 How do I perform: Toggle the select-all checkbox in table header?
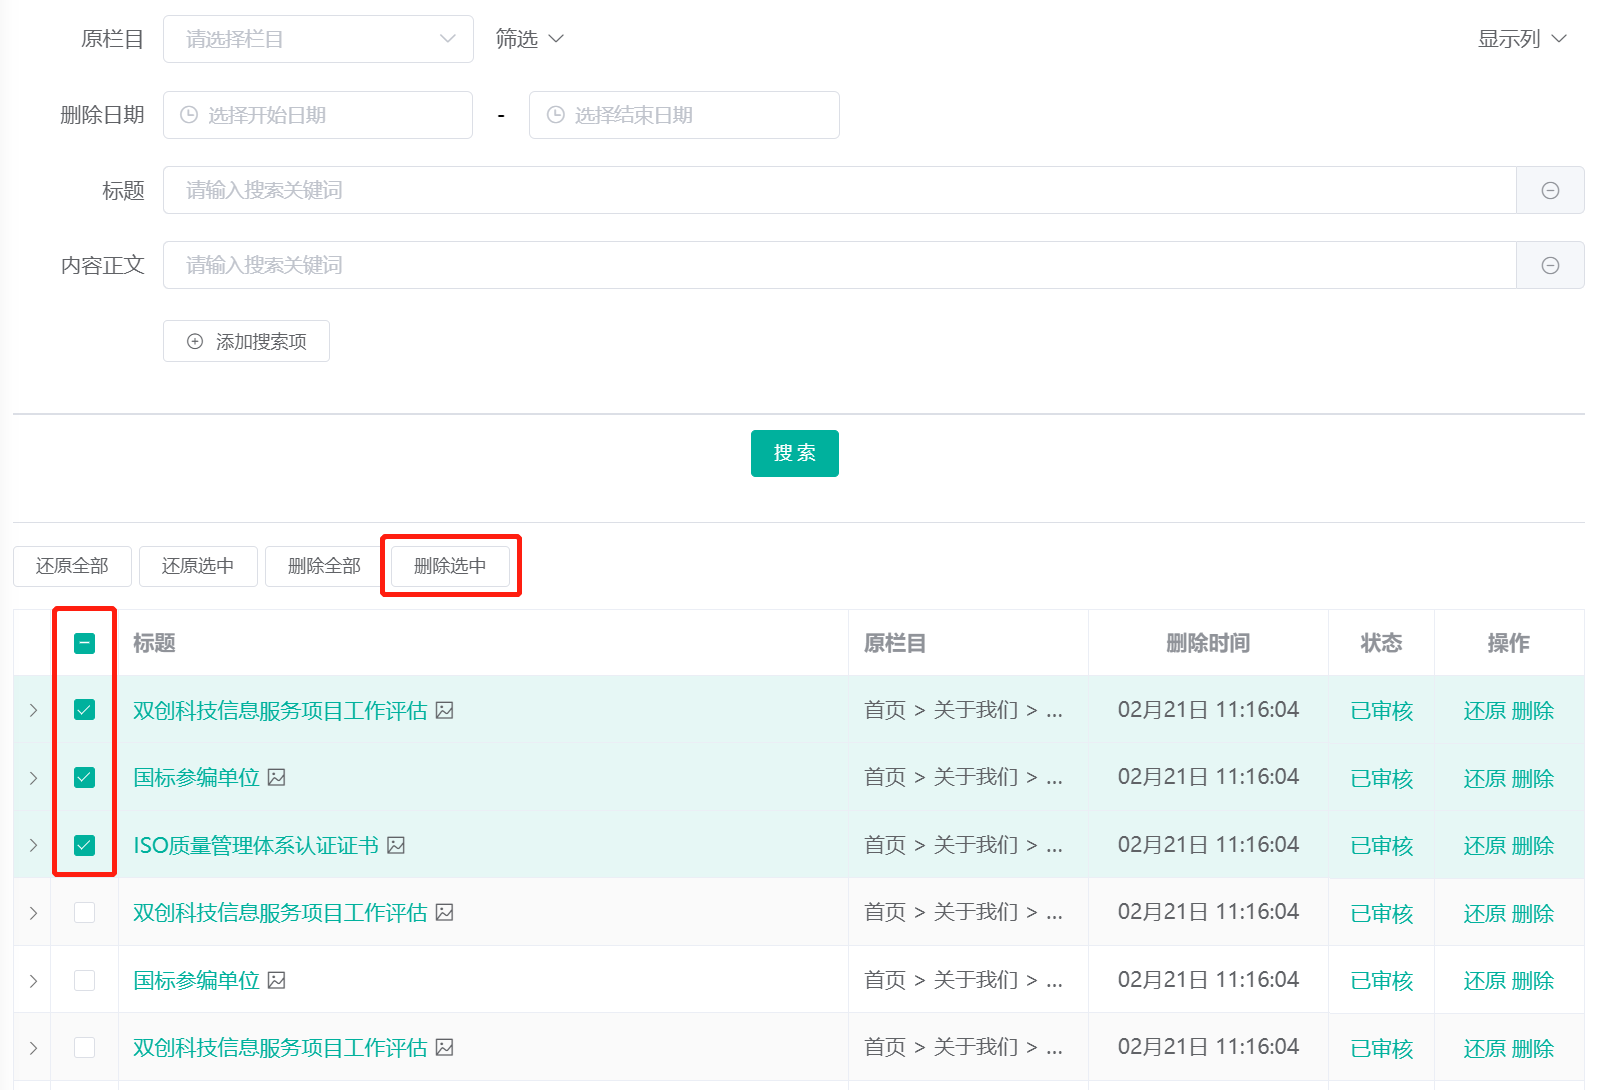84,643
